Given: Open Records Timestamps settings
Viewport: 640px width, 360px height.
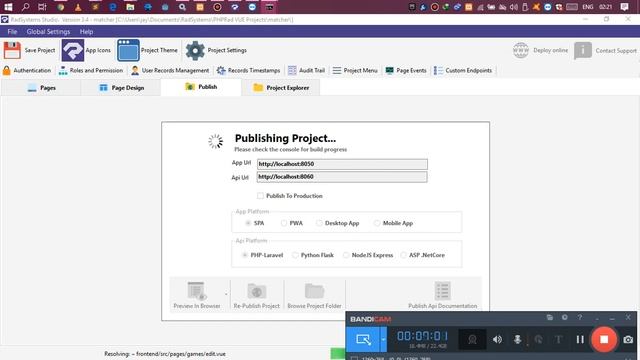Looking at the screenshot, I should pos(248,70).
